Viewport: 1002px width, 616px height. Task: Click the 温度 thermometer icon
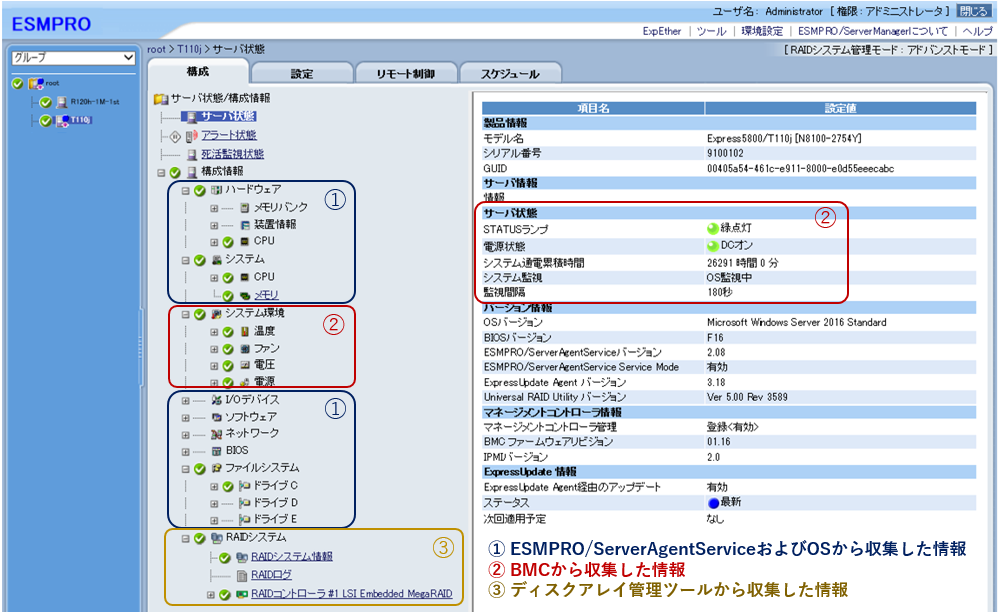coord(245,332)
